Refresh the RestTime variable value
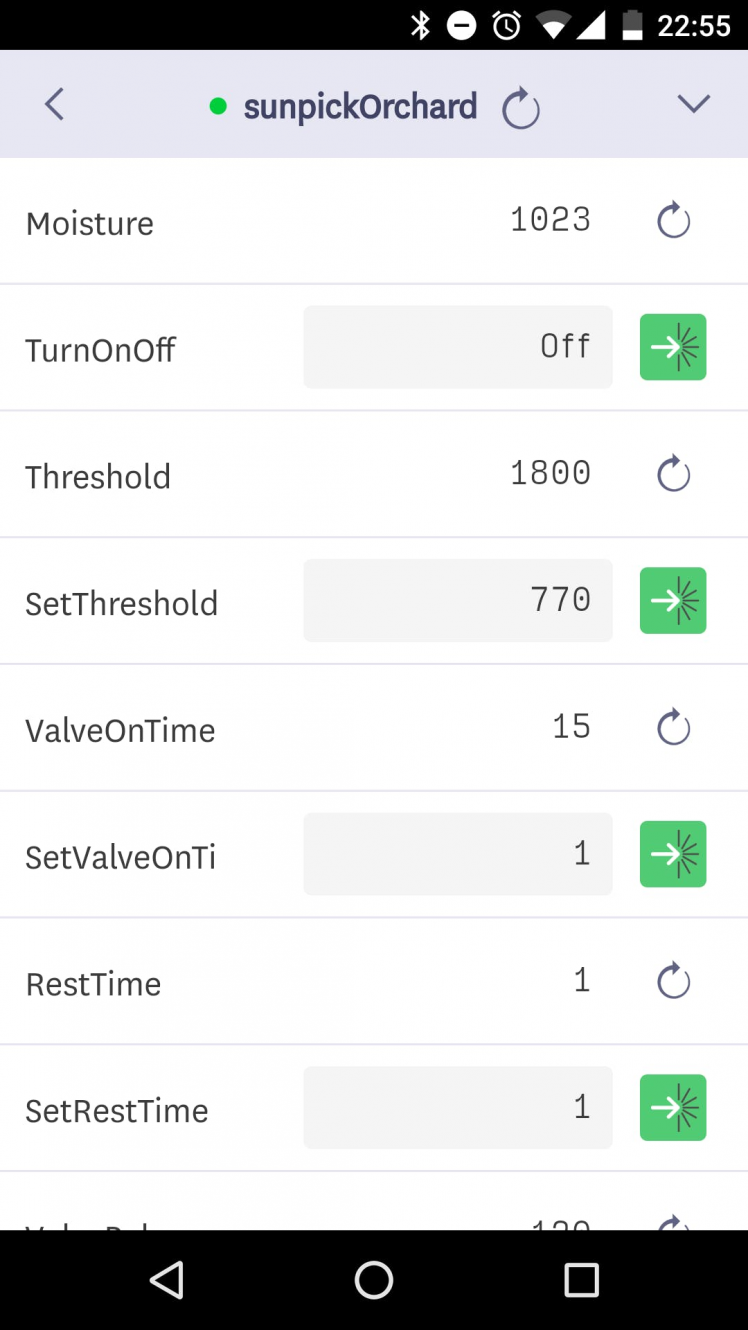This screenshot has height=1330, width=748. click(x=673, y=980)
